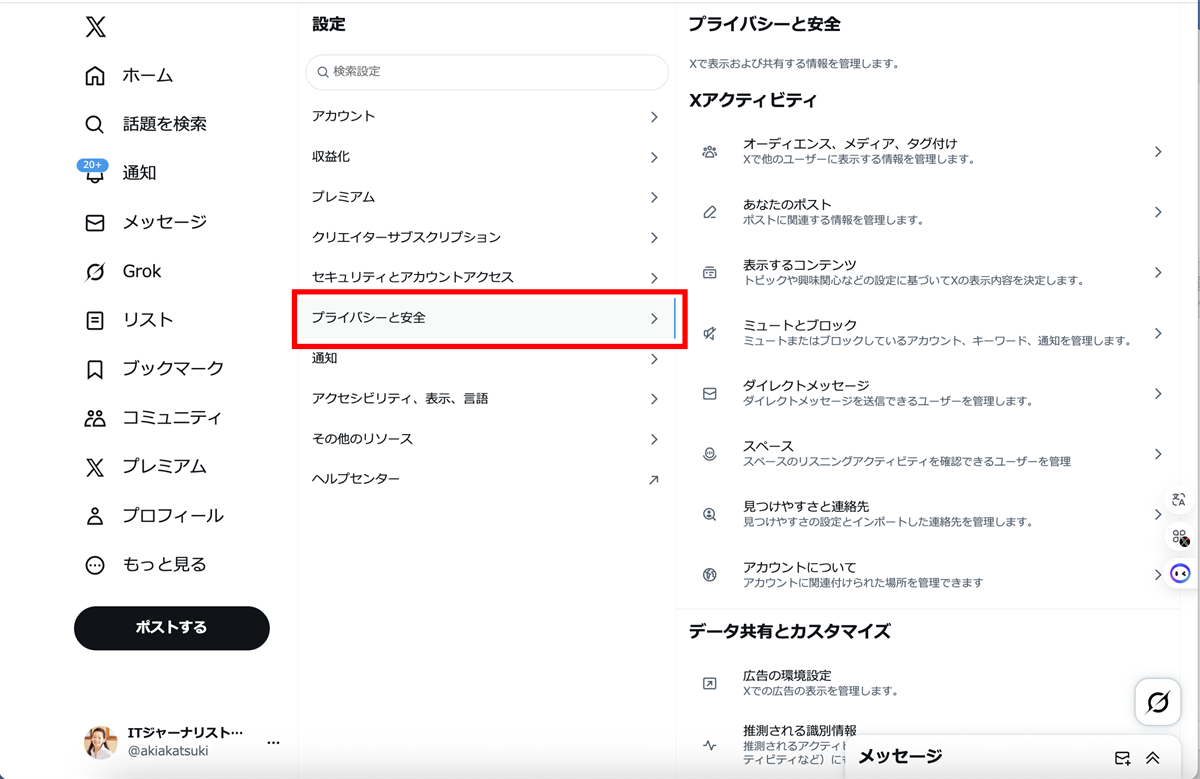Screen dimensions: 1200x779
Task: Click the new message compose icon
Action: click(x=1122, y=758)
